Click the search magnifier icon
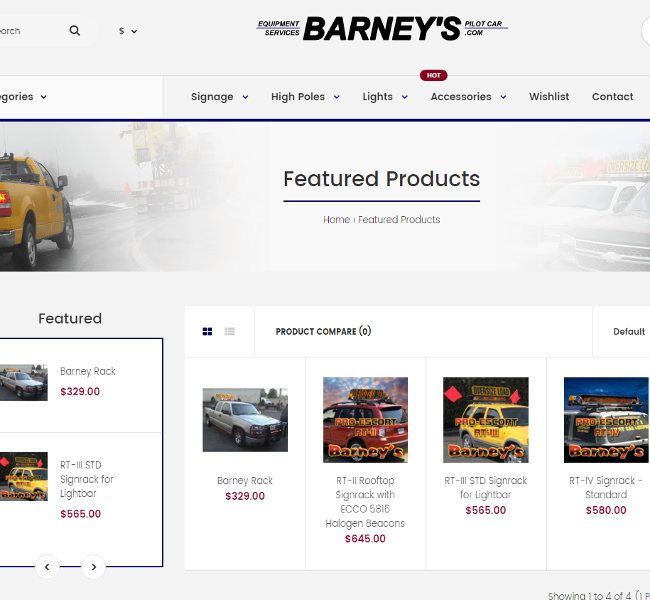 (75, 31)
